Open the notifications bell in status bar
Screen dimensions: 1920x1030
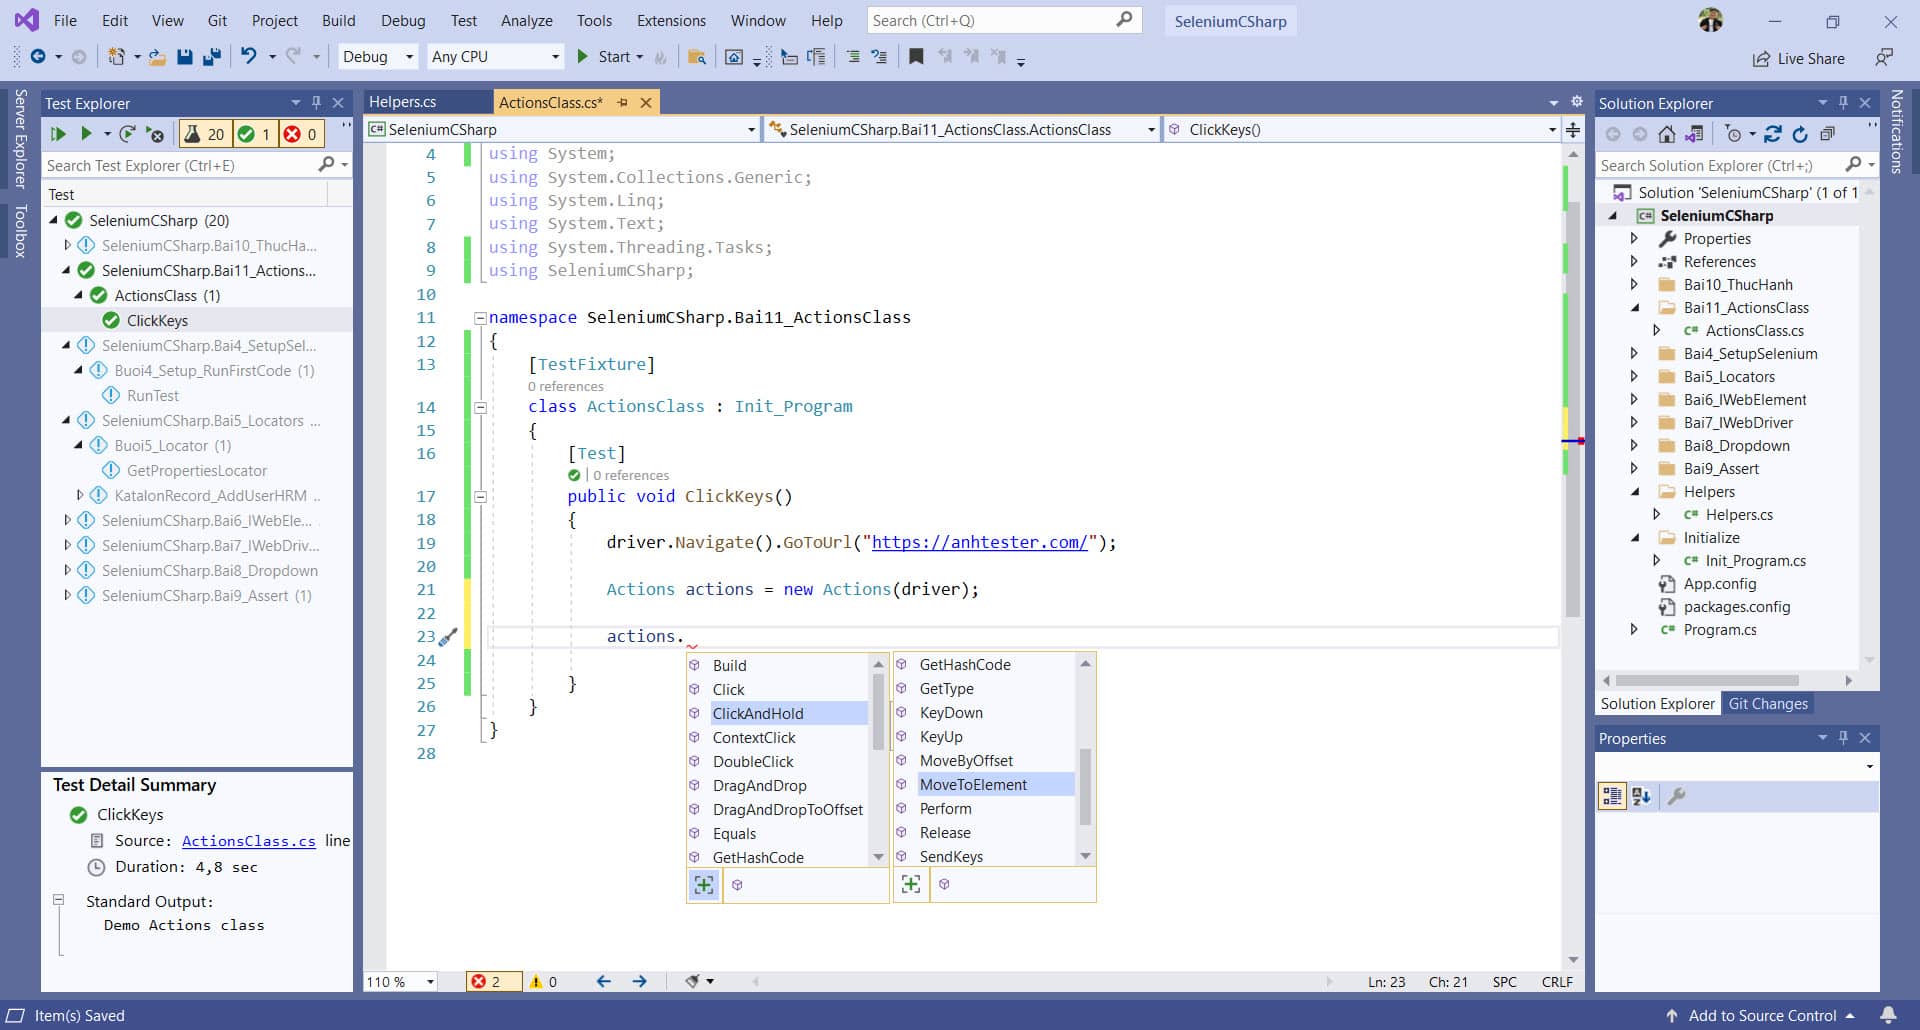[x=1888, y=1015]
